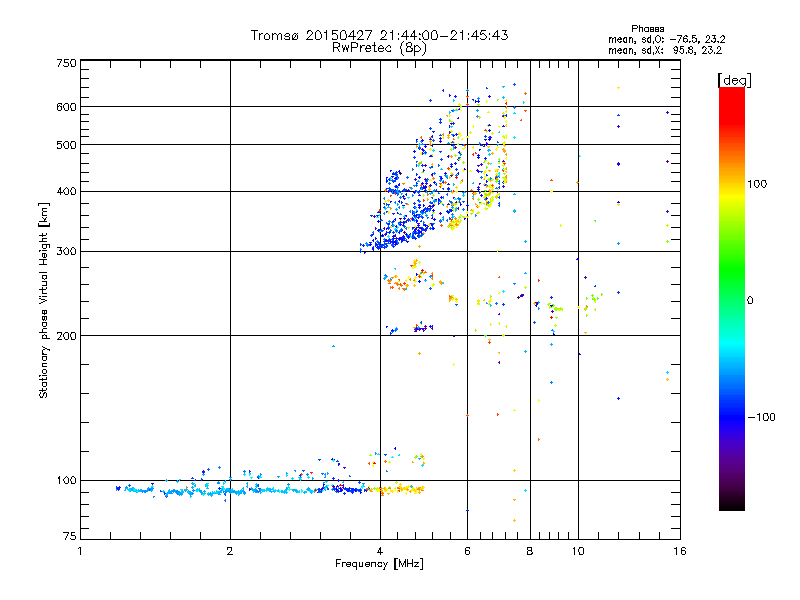Viewport: 800px width, 600px height.
Task: Click the x-axis tick label '16'
Action: click(680, 551)
